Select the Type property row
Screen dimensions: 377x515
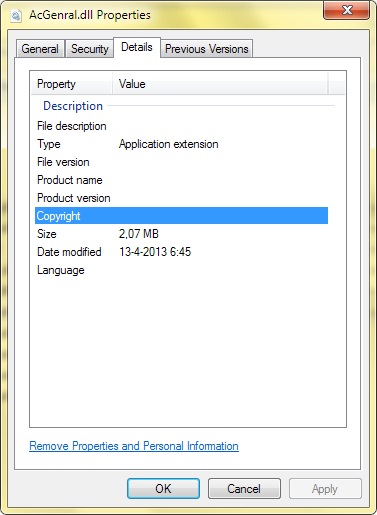[x=181, y=144]
